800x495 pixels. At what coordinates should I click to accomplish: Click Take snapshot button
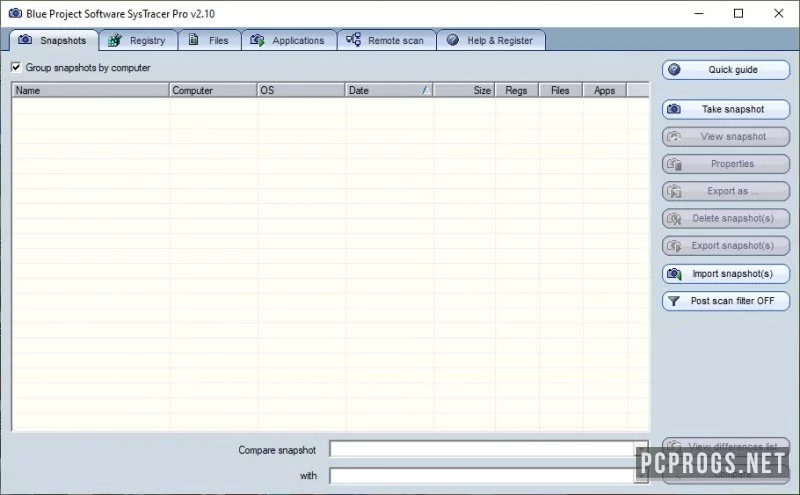(726, 109)
